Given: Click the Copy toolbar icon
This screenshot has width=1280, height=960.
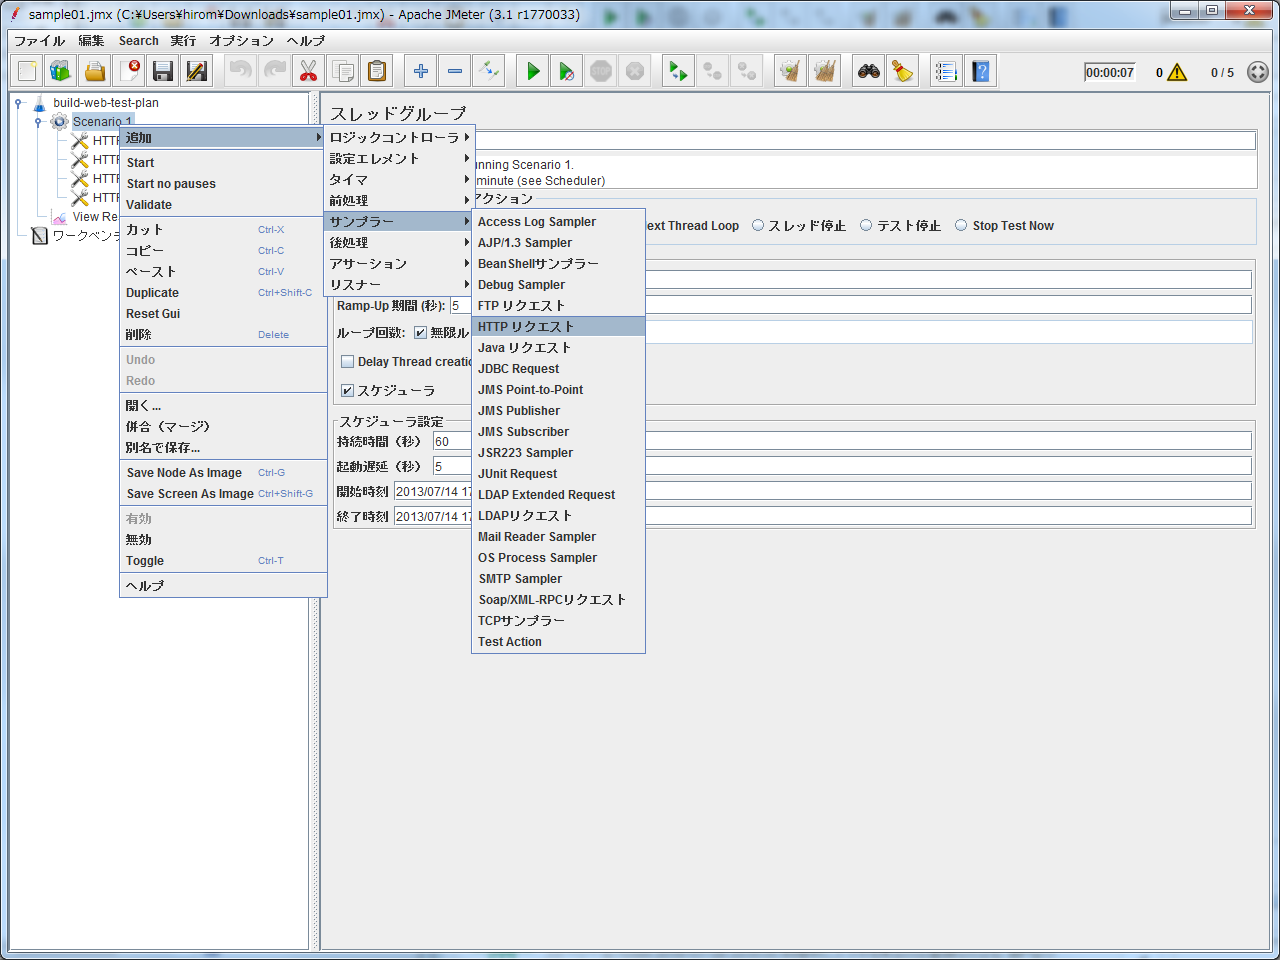Looking at the screenshot, I should (x=342, y=71).
